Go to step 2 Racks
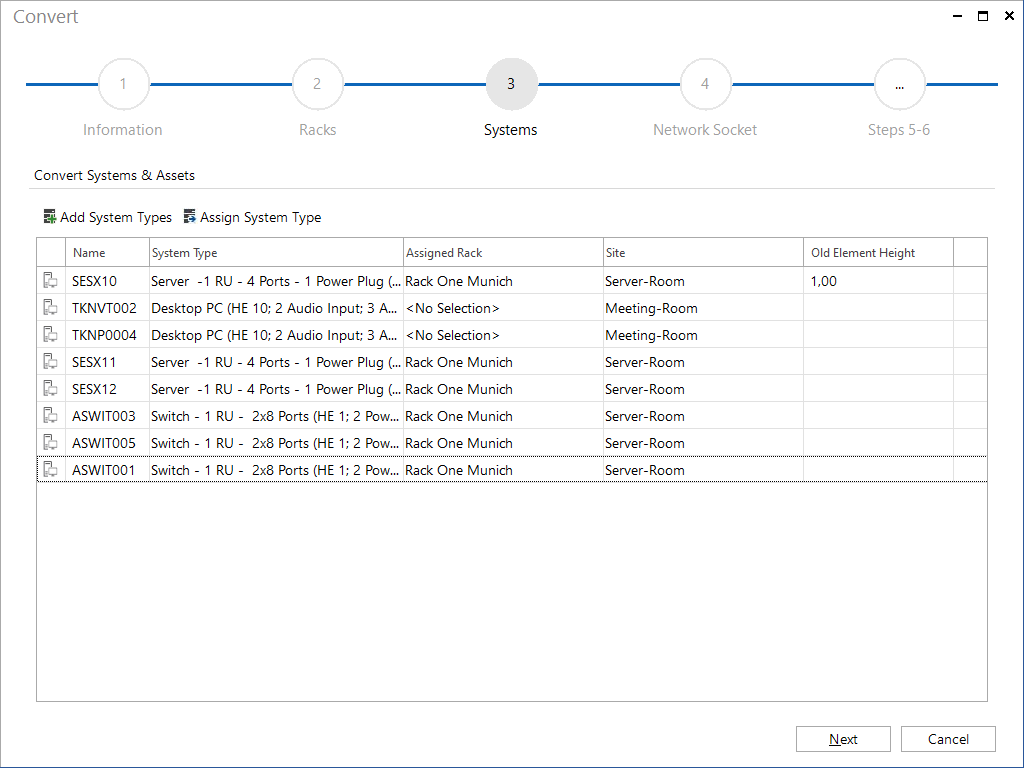 click(x=317, y=84)
